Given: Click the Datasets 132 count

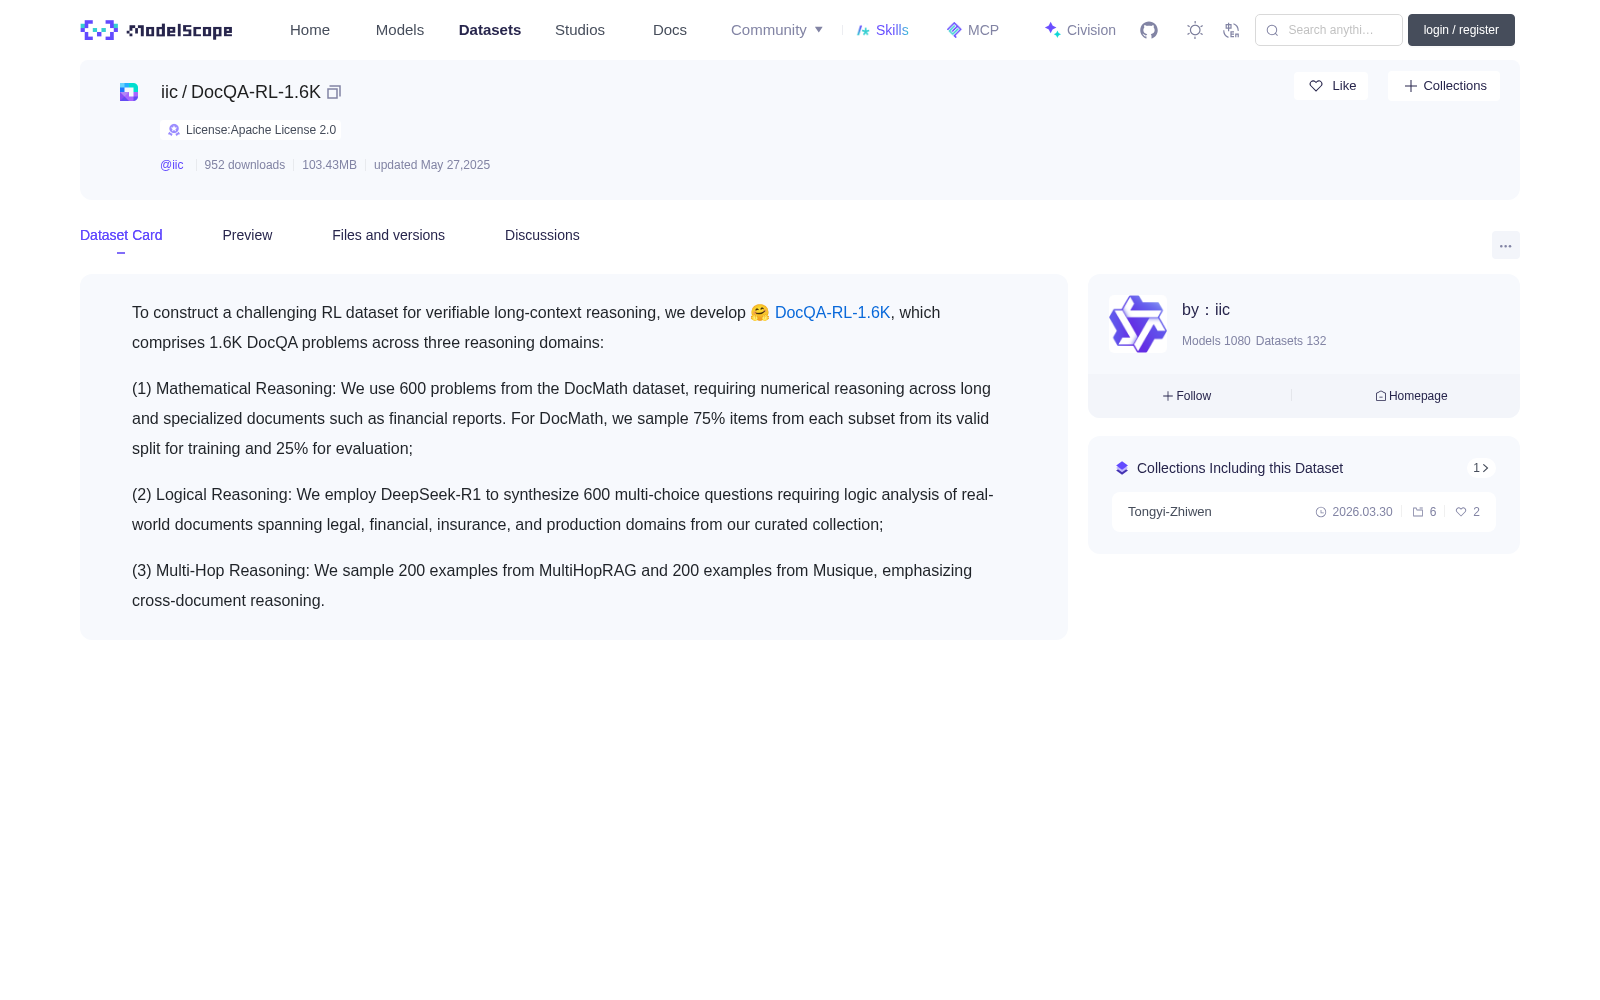Looking at the screenshot, I should point(1291,341).
